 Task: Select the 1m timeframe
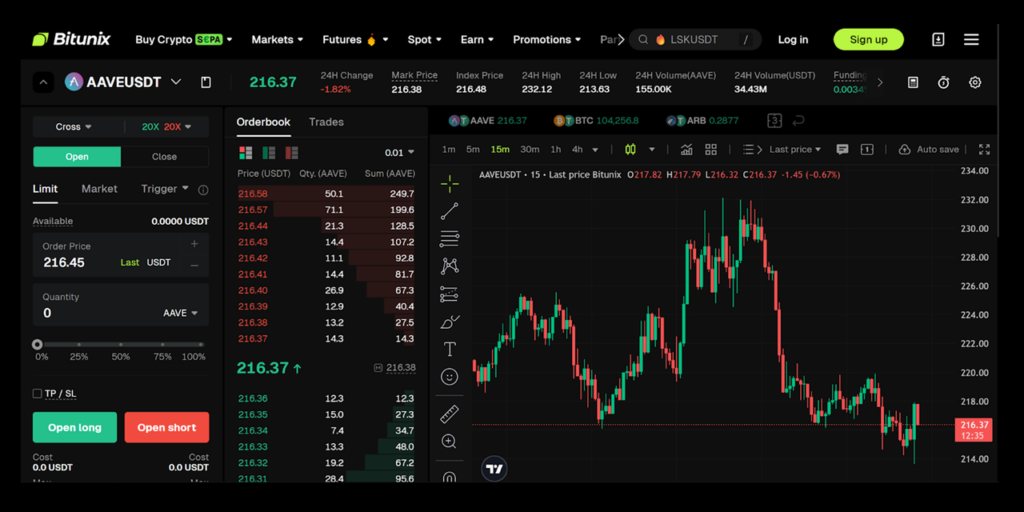[x=449, y=150]
